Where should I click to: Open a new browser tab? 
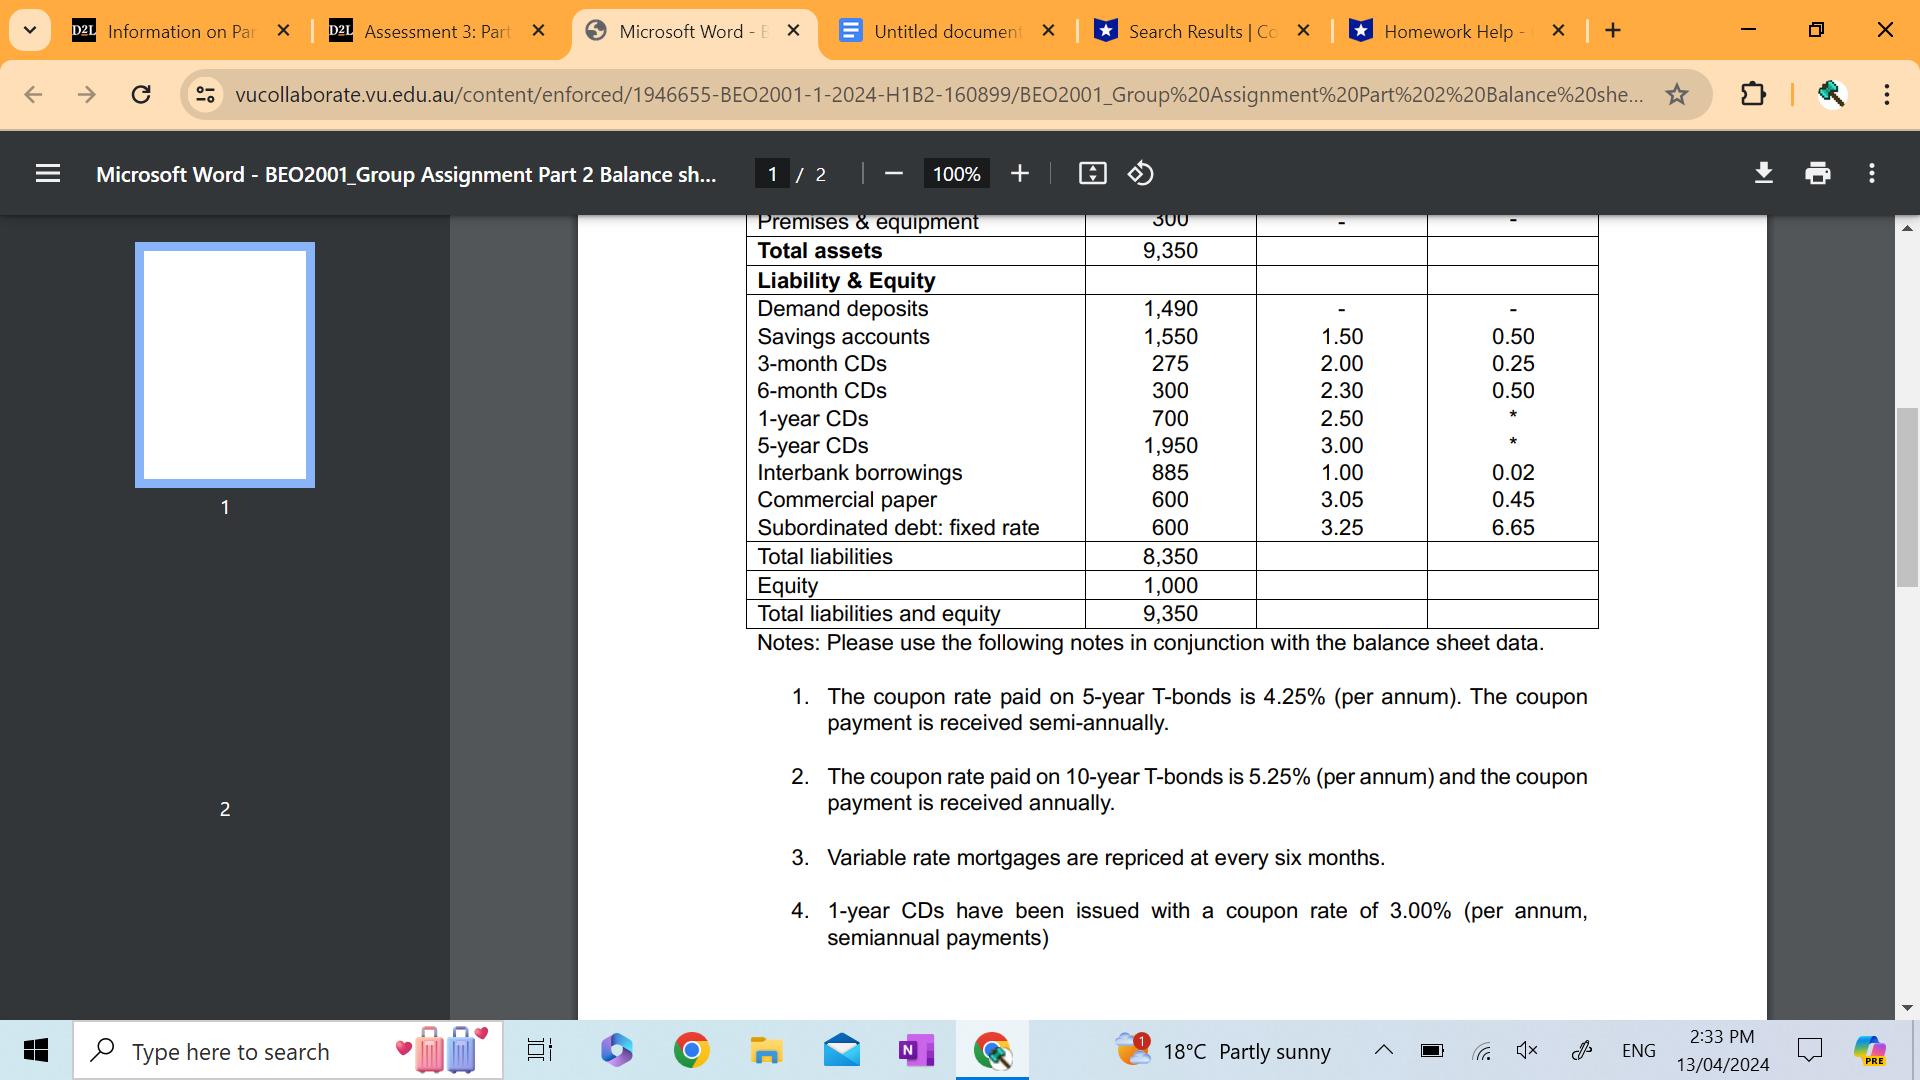pos(1612,31)
